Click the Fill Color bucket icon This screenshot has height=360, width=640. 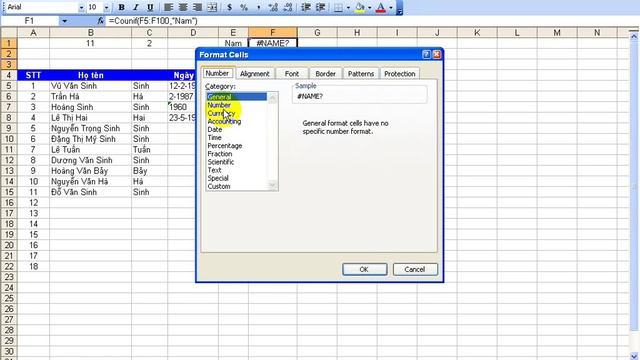(x=360, y=7)
